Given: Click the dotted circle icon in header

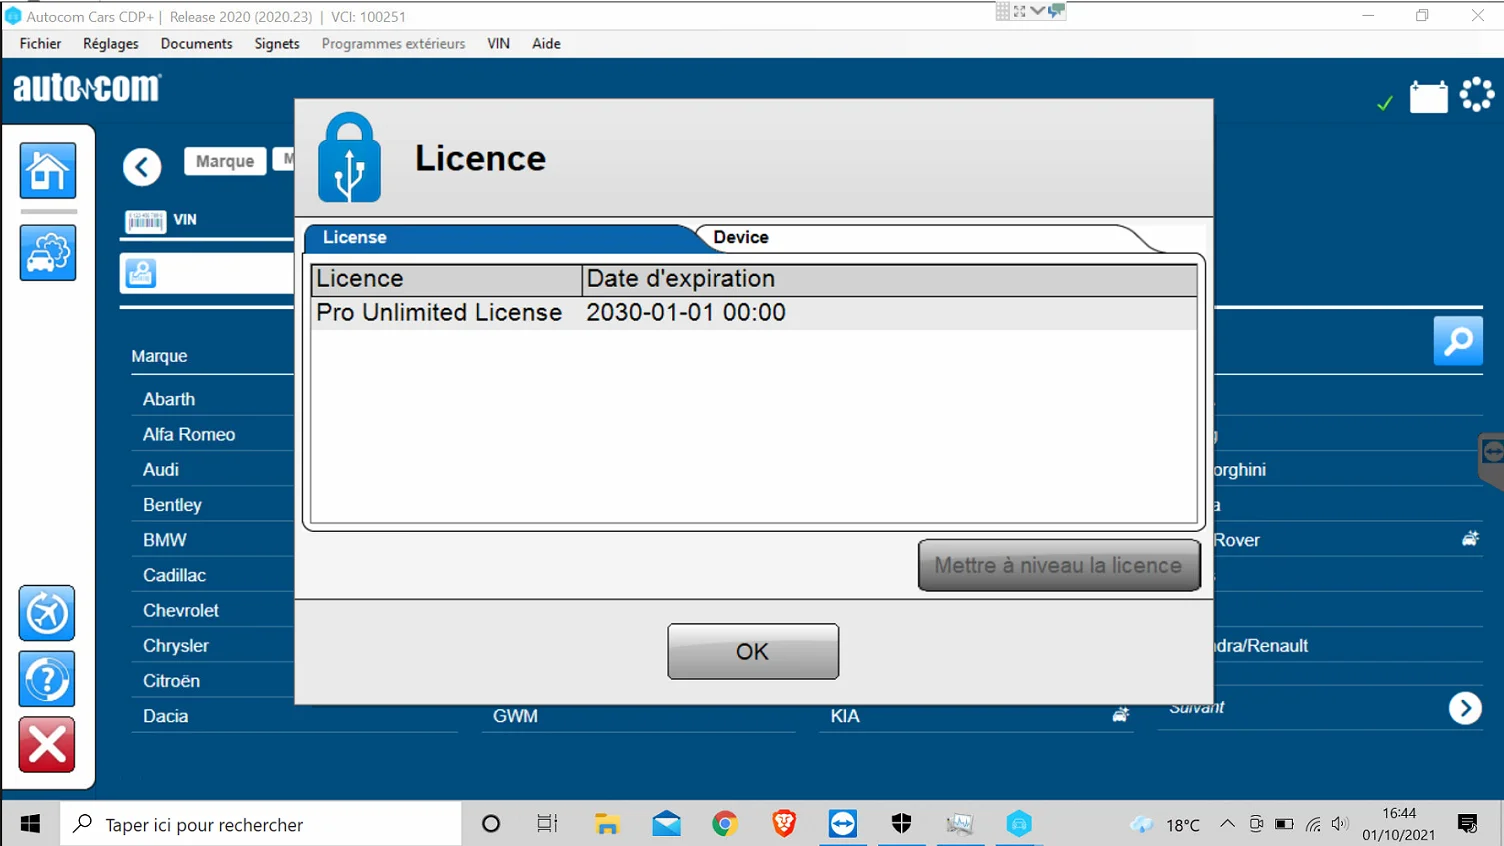Looking at the screenshot, I should [x=1477, y=95].
